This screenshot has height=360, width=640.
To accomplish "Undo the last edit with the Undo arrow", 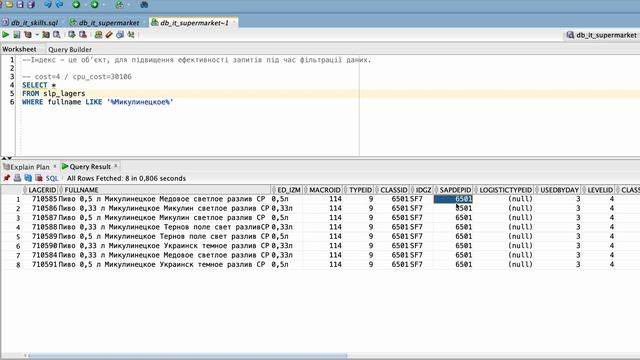I will (x=48, y=4).
